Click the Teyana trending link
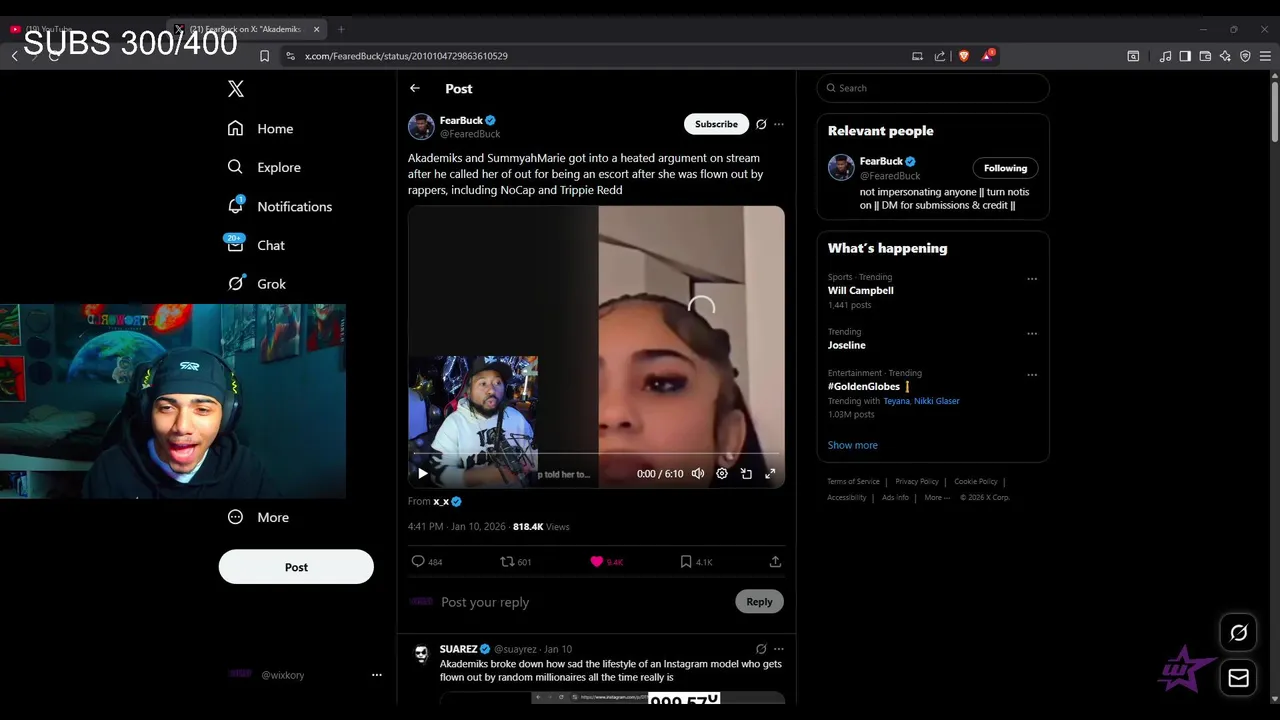This screenshot has height=720, width=1280. [x=896, y=401]
